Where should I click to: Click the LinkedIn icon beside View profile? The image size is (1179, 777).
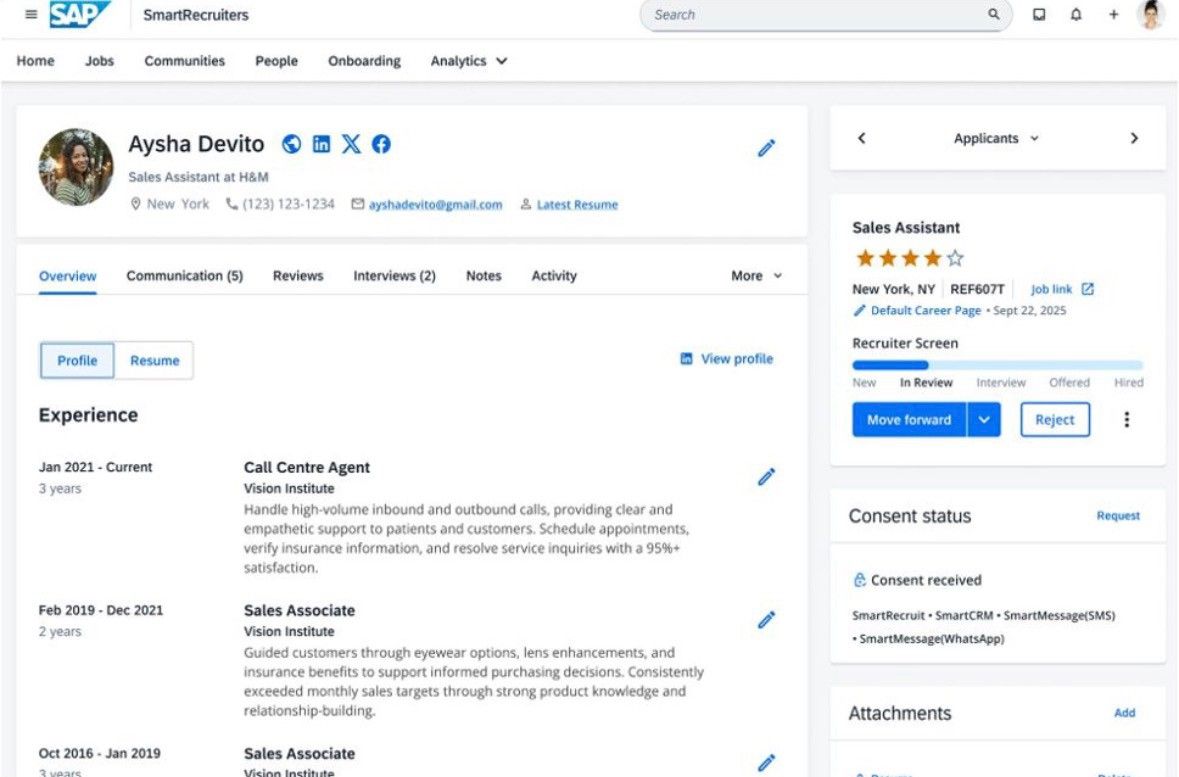[x=686, y=359]
